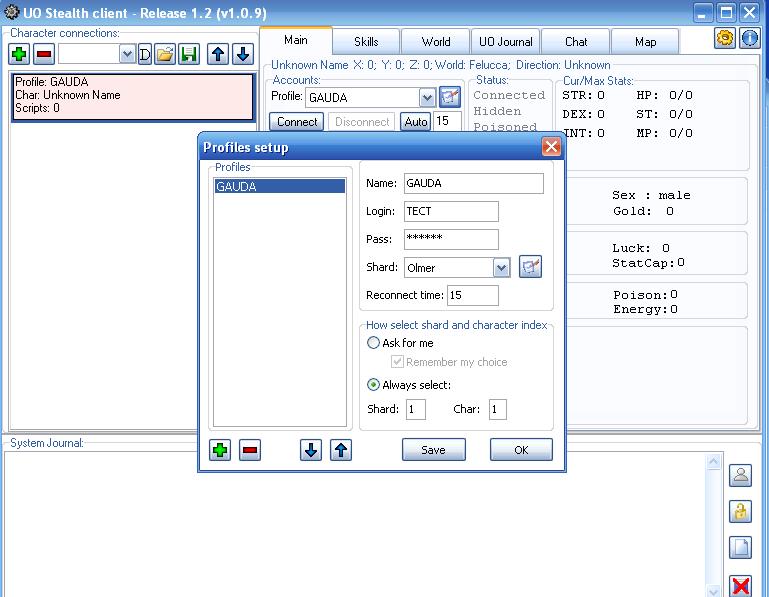Click the Pass password field
The image size is (769, 597).
451,239
